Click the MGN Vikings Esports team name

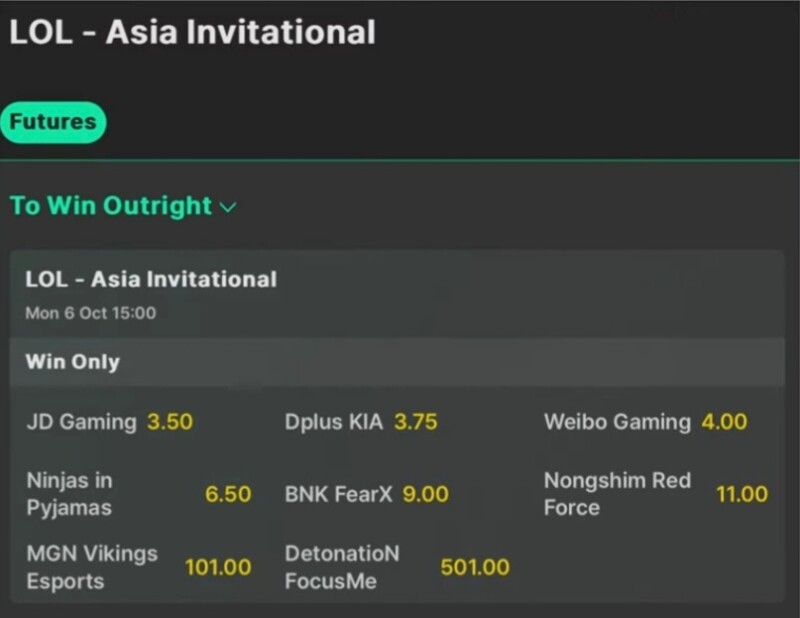[92, 567]
